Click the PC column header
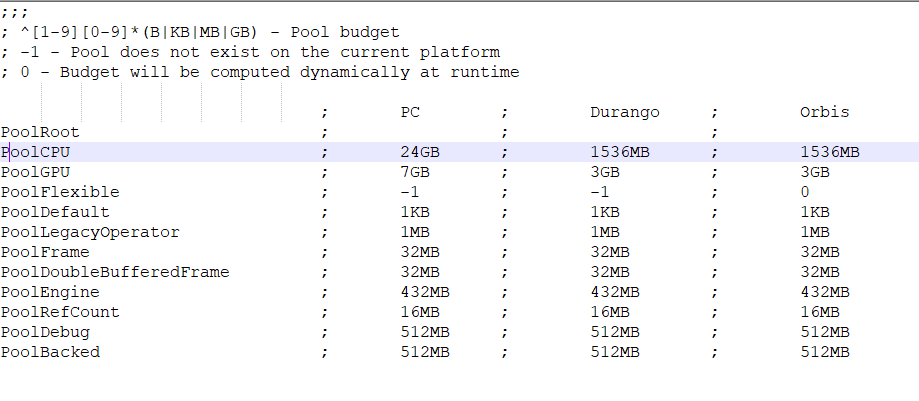919x401 pixels. 410,112
